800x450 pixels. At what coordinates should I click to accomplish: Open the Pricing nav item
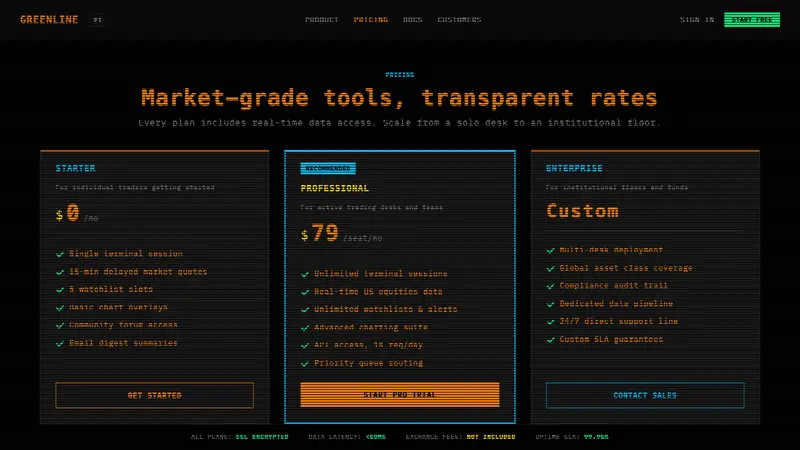[371, 20]
